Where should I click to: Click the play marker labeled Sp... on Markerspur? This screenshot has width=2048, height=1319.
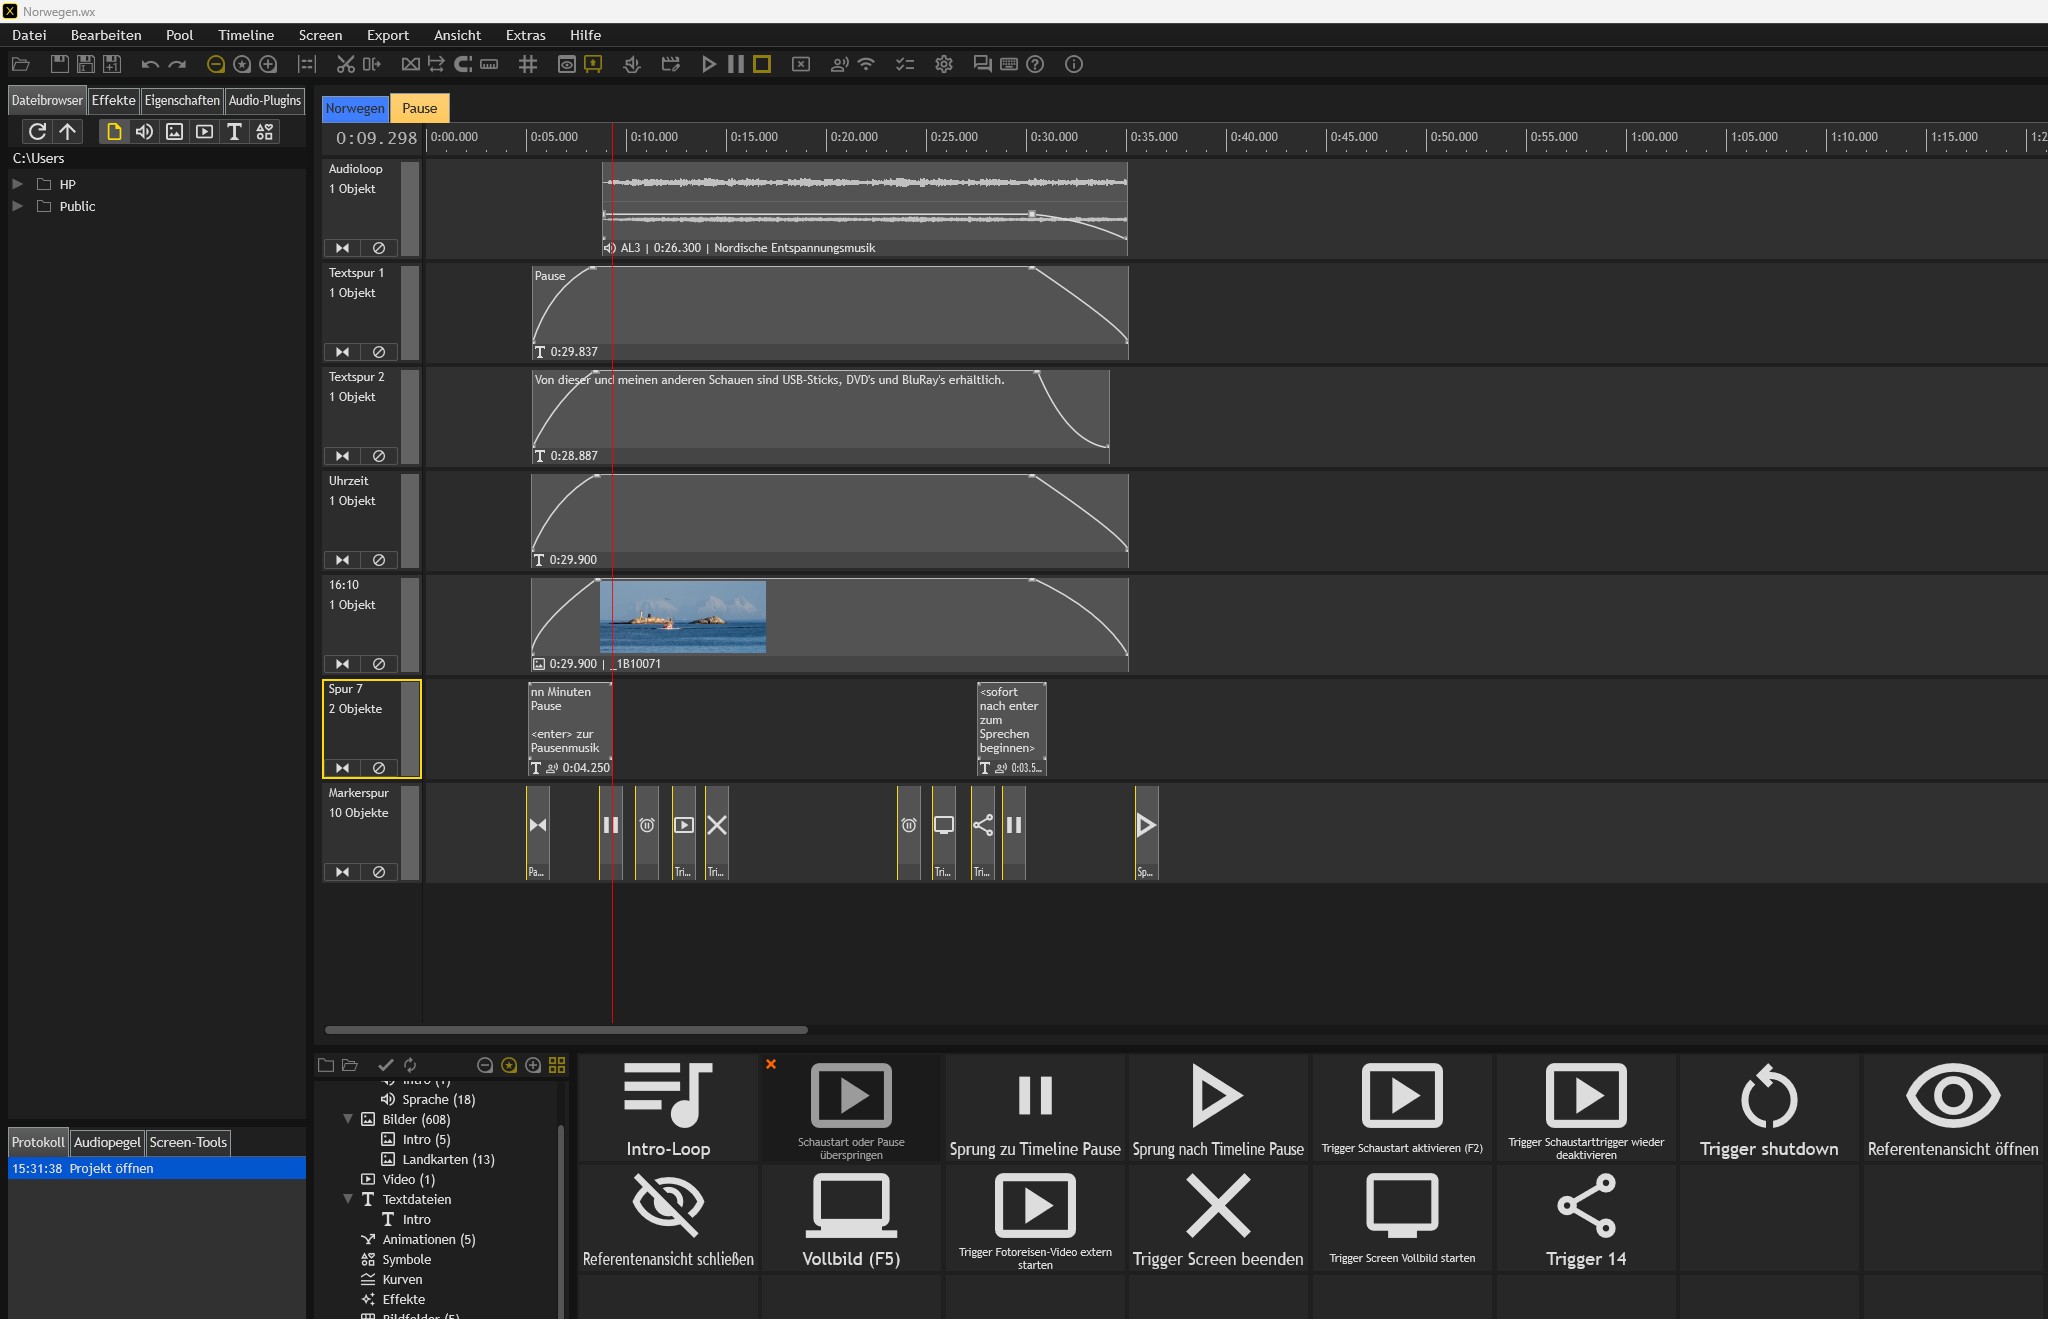coord(1146,832)
